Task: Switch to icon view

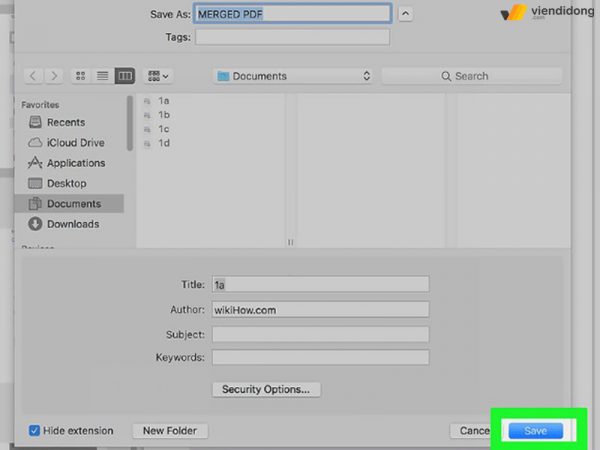Action: pyautogui.click(x=81, y=76)
